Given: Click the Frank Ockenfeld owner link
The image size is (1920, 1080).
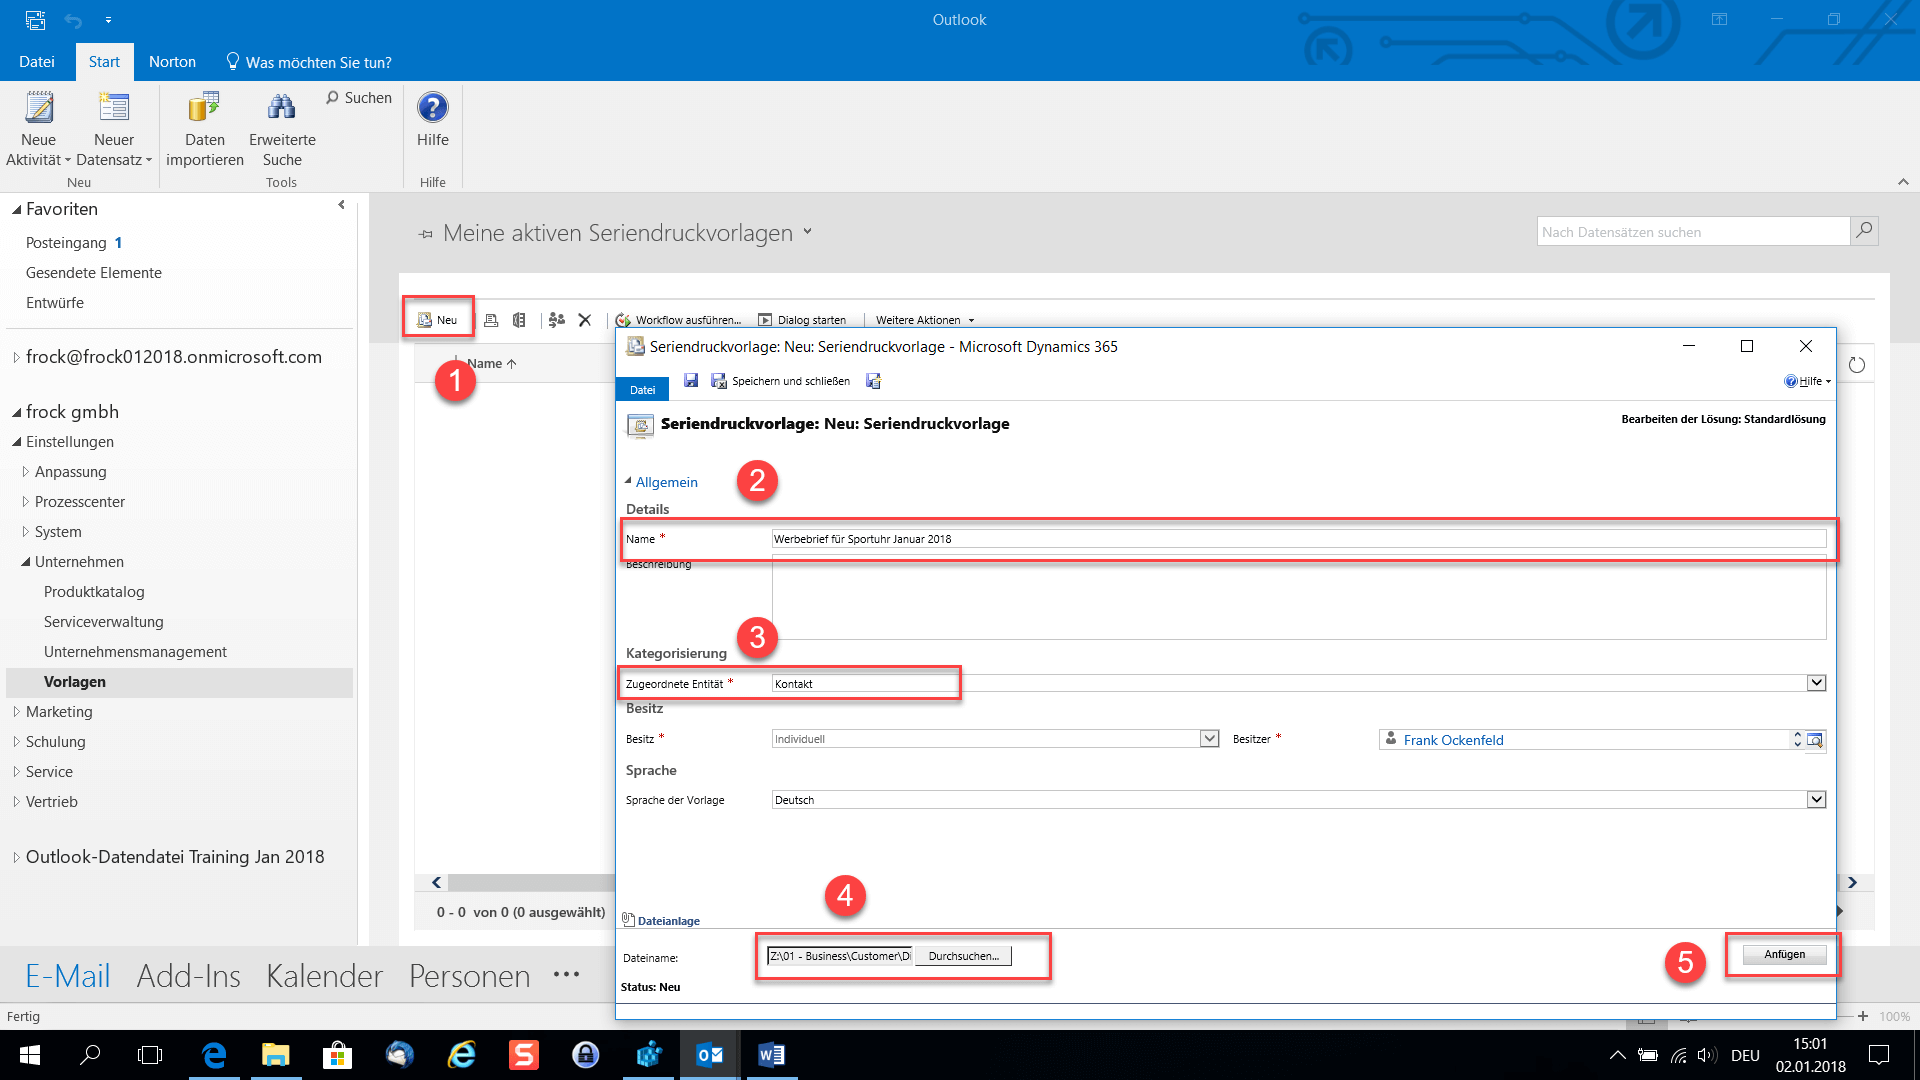Looking at the screenshot, I should click(1453, 740).
